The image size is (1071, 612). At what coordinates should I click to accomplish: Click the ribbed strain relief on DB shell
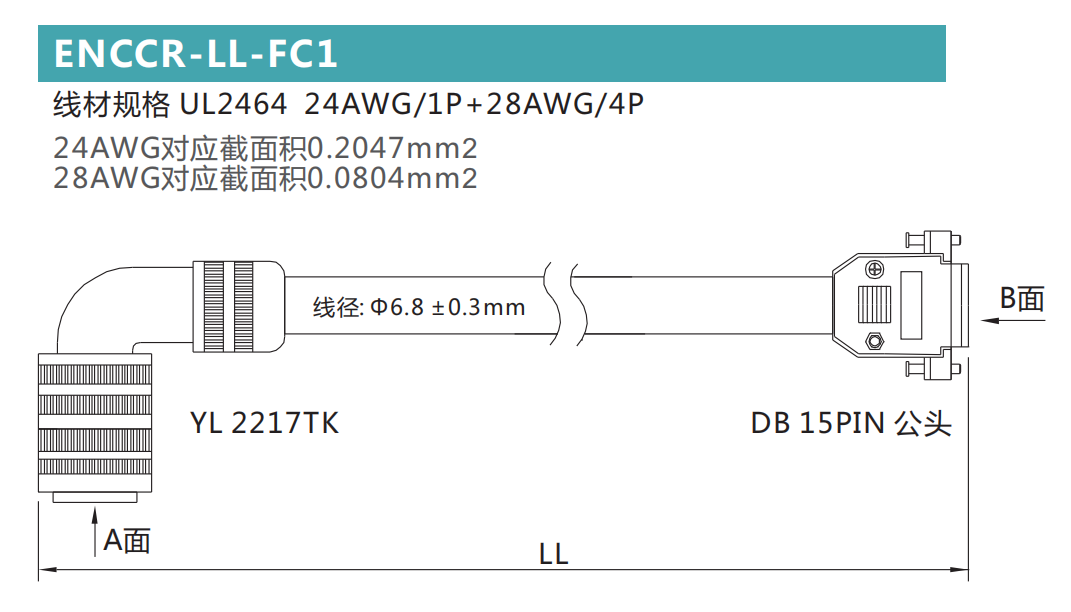[x=874, y=305]
